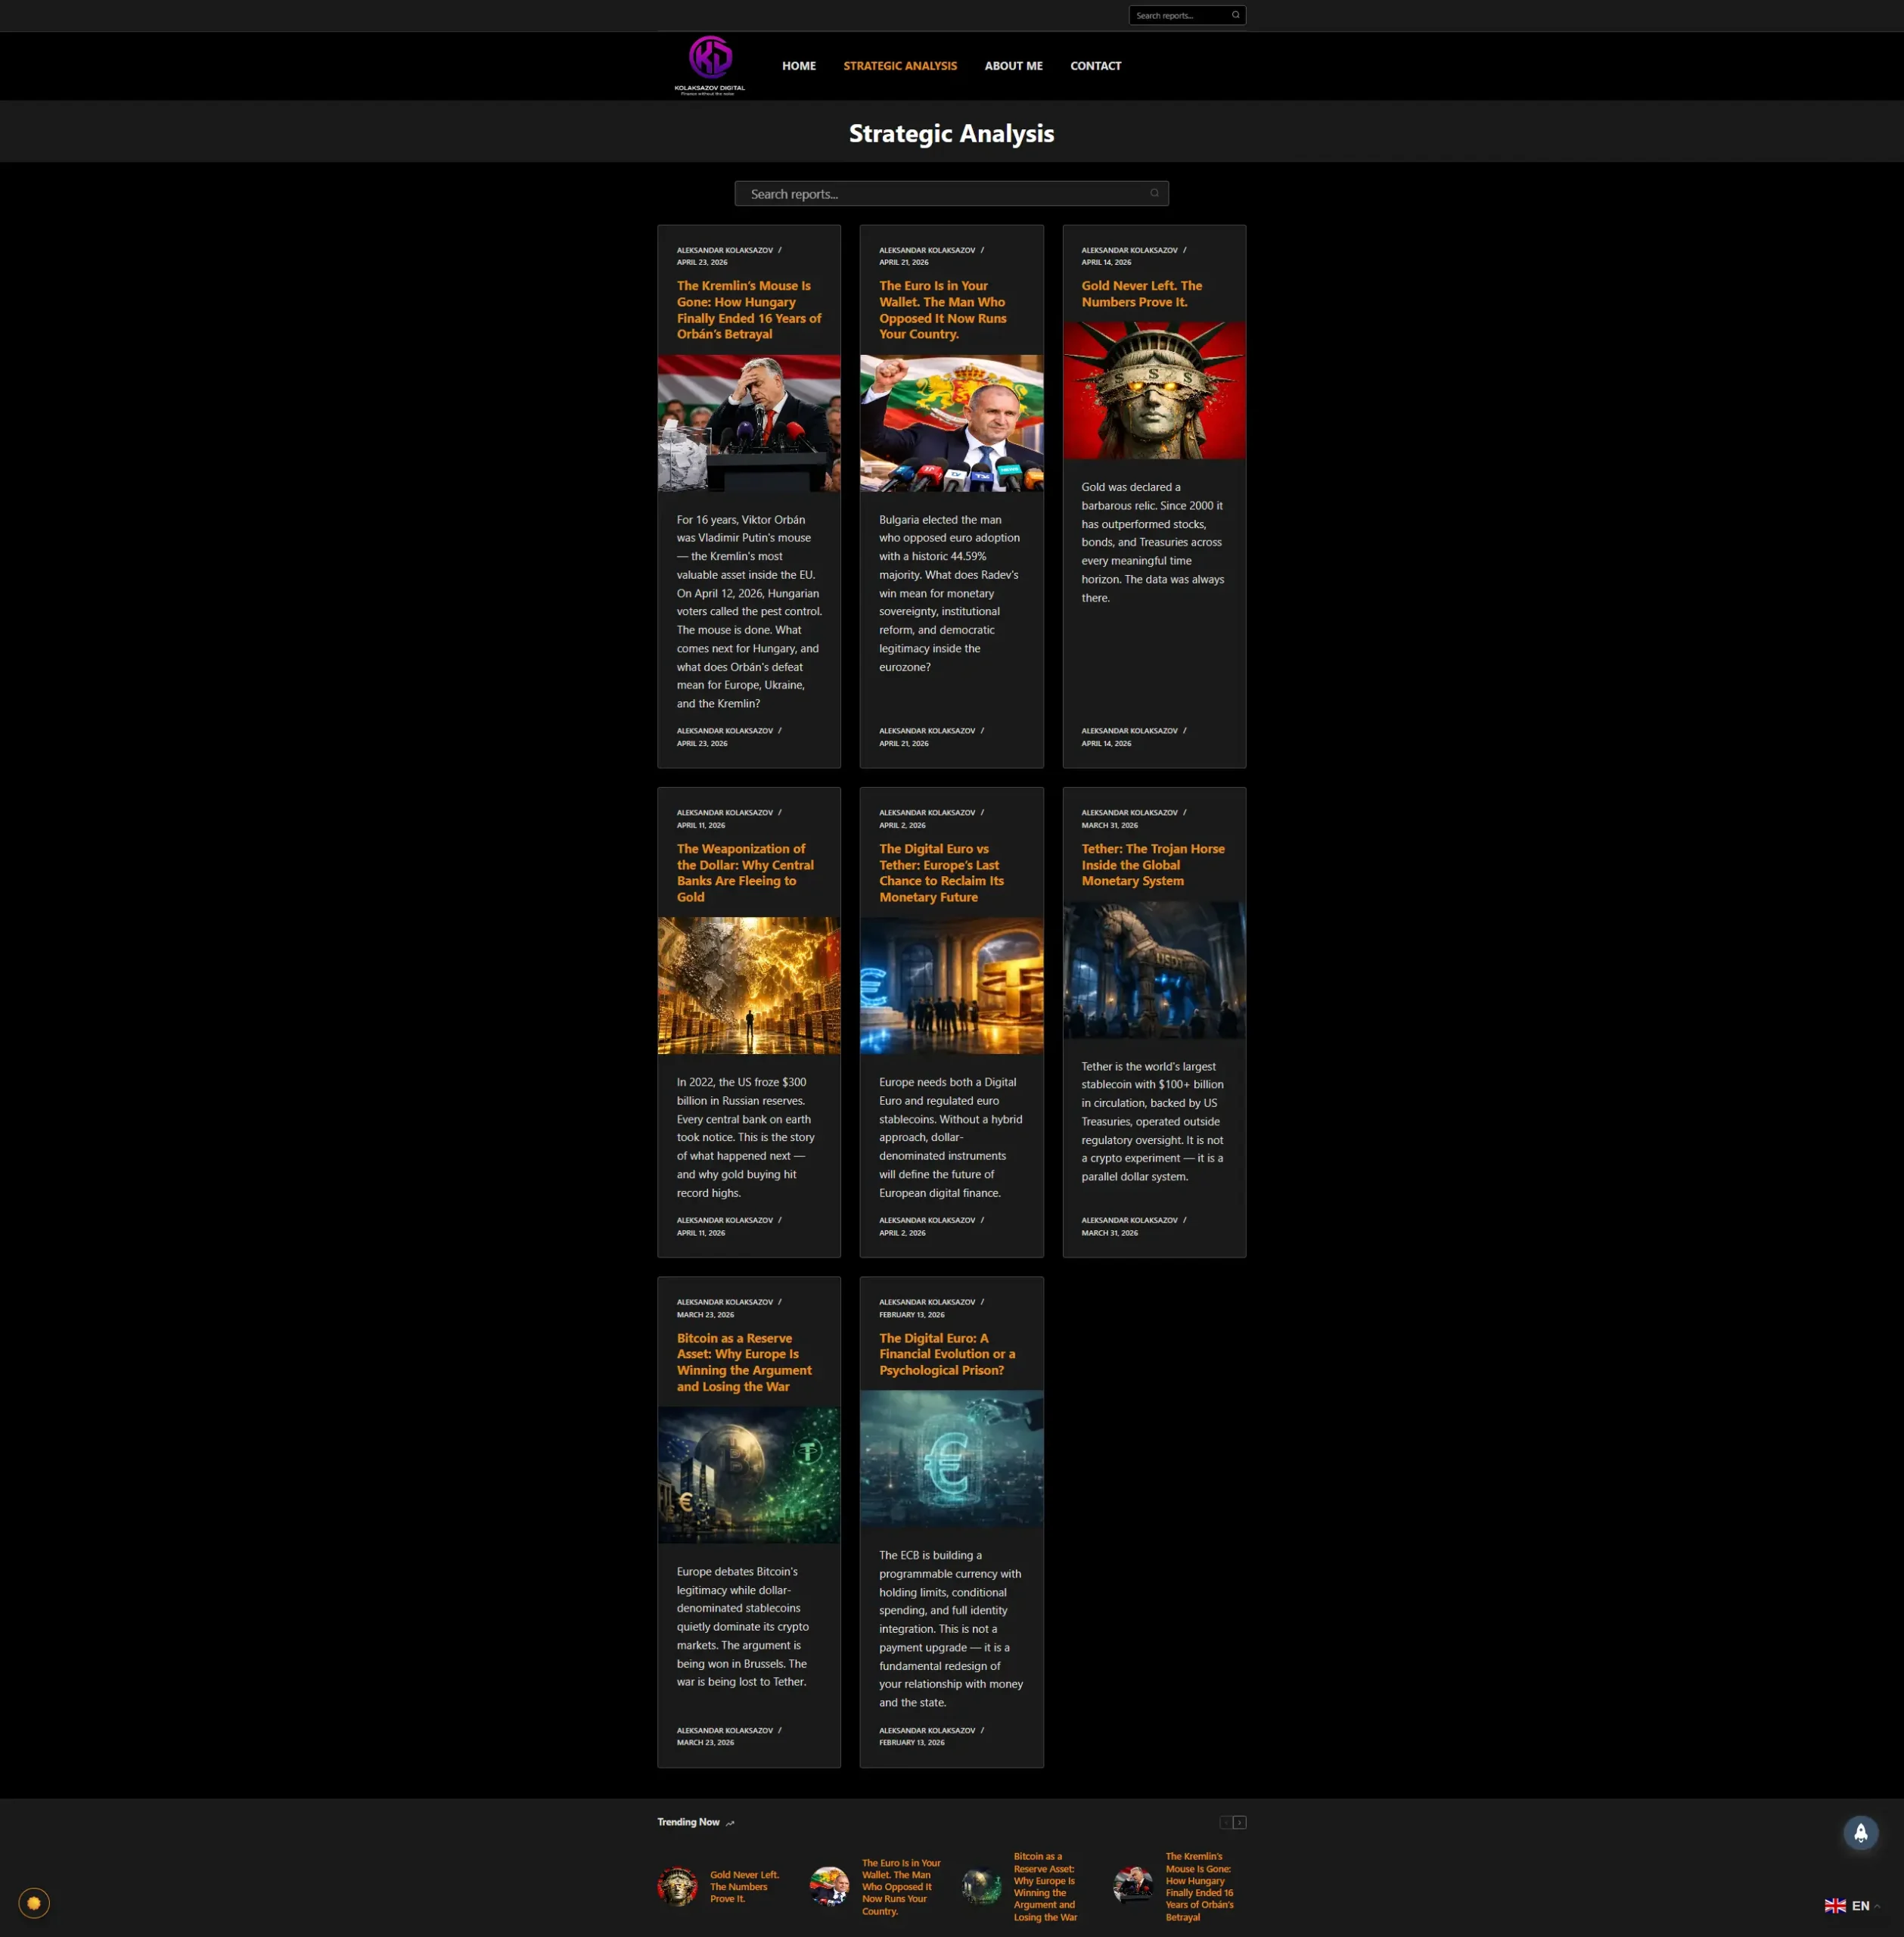This screenshot has height=1937, width=1904.
Task: Click excerpt starting 'Bulgaria elected the man'
Action: [x=949, y=593]
